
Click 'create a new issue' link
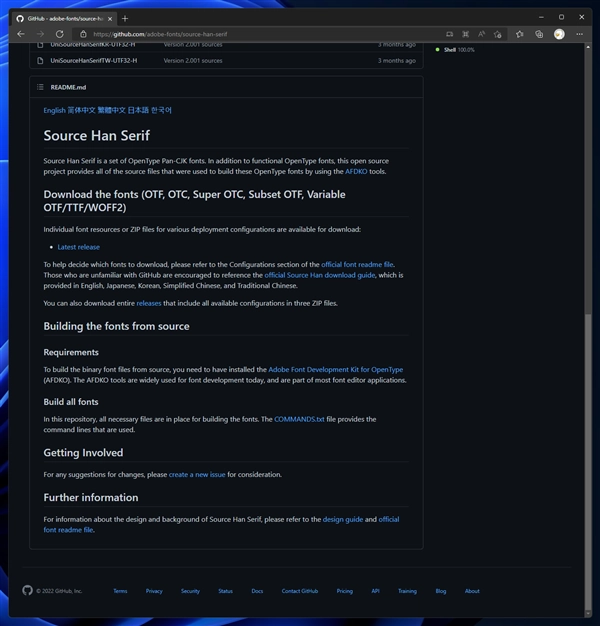point(197,475)
